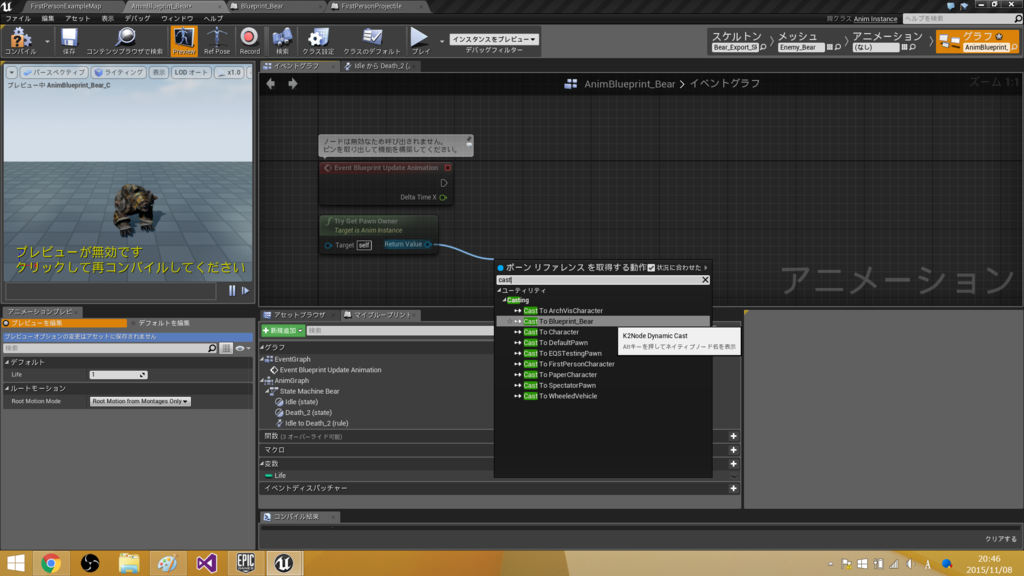The image size is (1024, 576).
Task: Toggle the Preview toolbar button
Action: click(184, 40)
